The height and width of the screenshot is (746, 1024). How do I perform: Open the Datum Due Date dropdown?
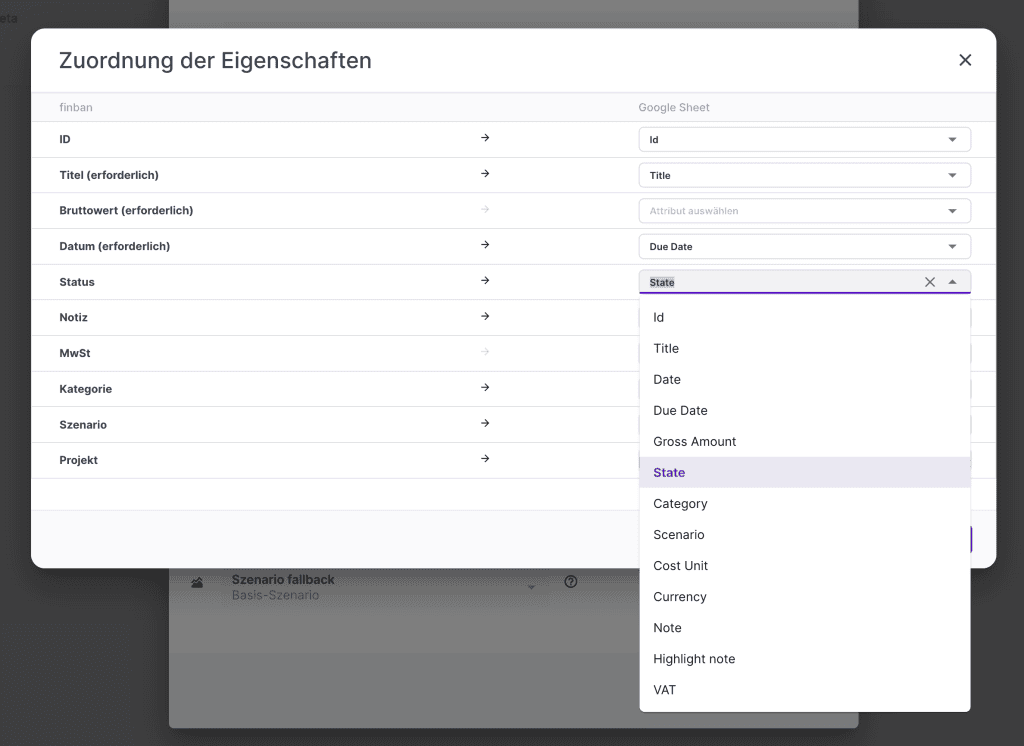(952, 247)
